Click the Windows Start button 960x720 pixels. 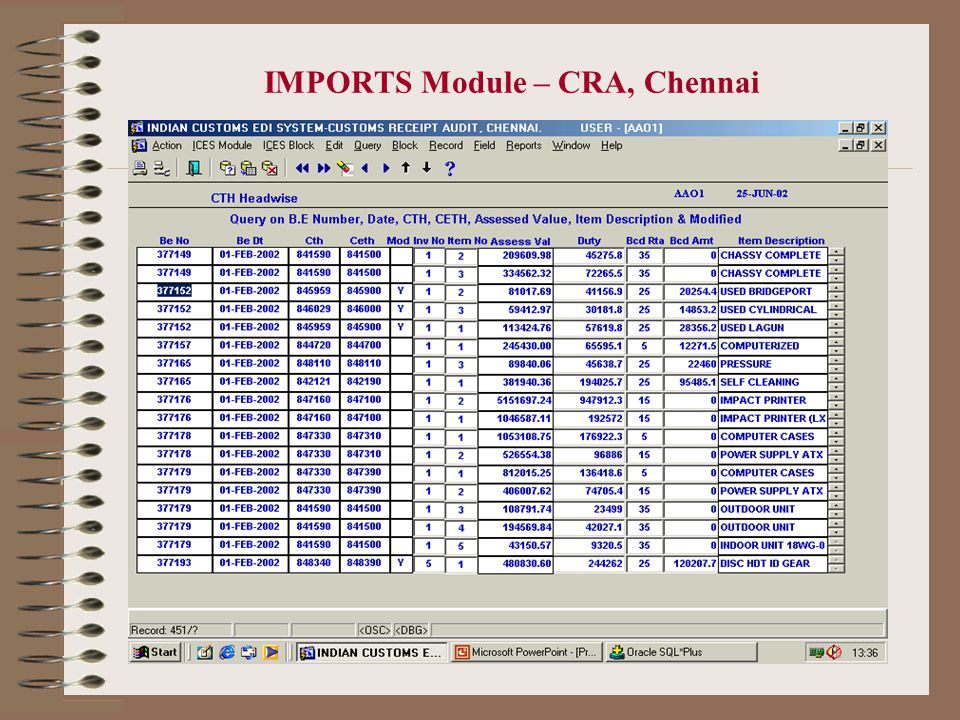155,653
